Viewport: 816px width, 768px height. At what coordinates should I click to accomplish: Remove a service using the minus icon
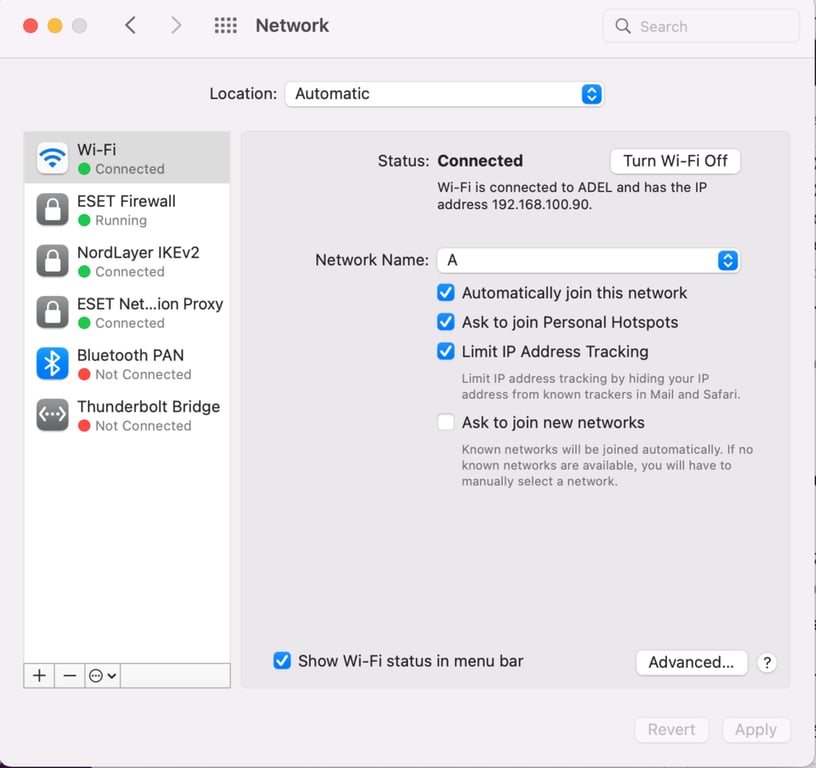point(69,676)
